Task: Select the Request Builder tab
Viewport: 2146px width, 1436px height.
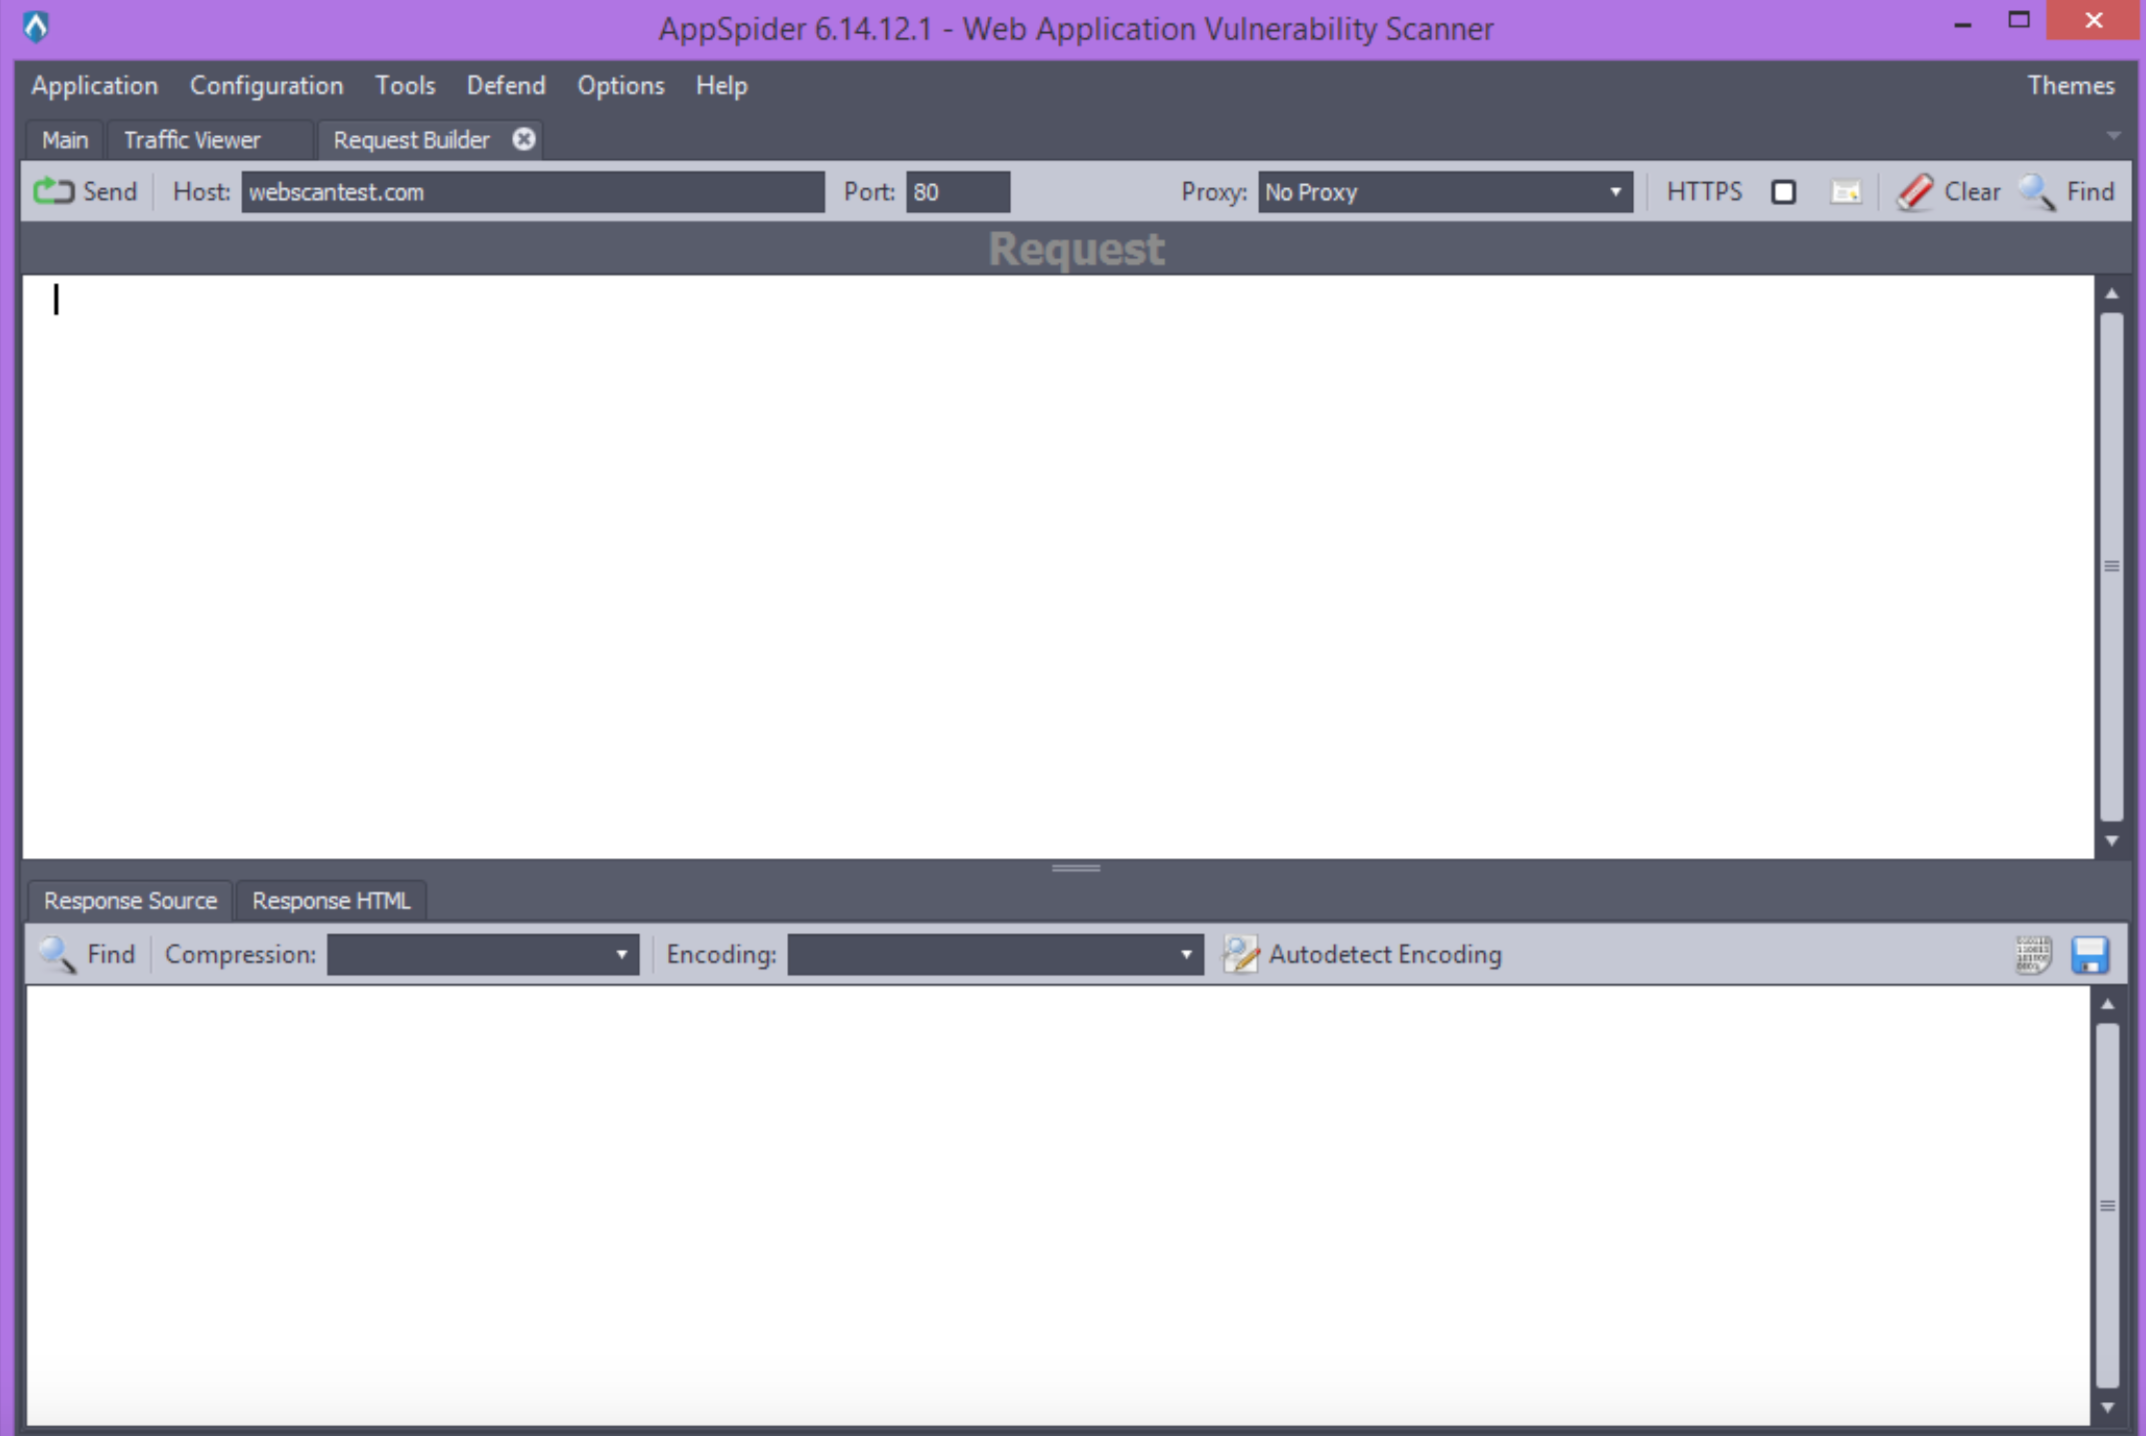Action: [x=411, y=140]
